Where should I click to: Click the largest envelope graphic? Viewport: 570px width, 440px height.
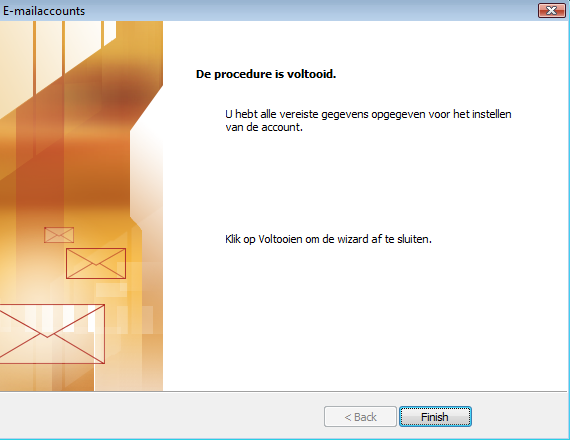(52, 334)
